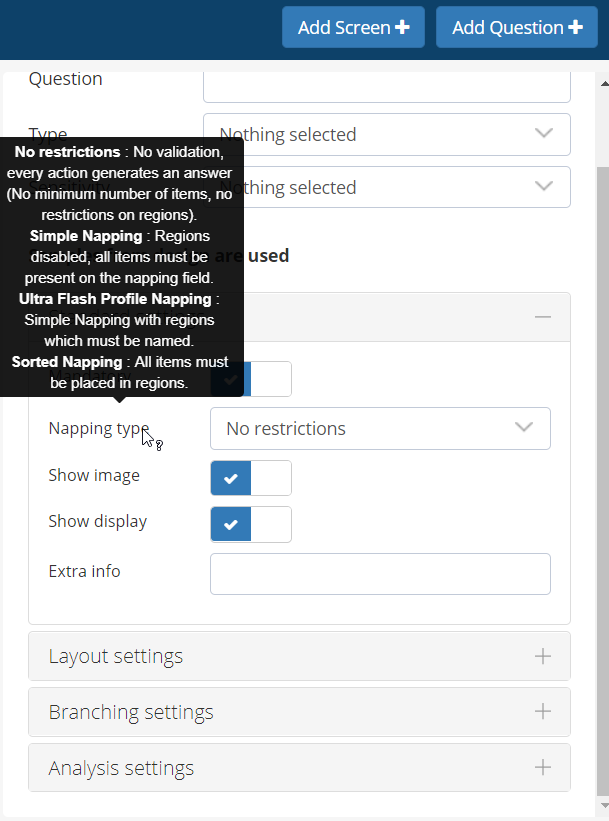The width and height of the screenshot is (609, 821).
Task: Click the Napping type label
Action: click(98, 428)
